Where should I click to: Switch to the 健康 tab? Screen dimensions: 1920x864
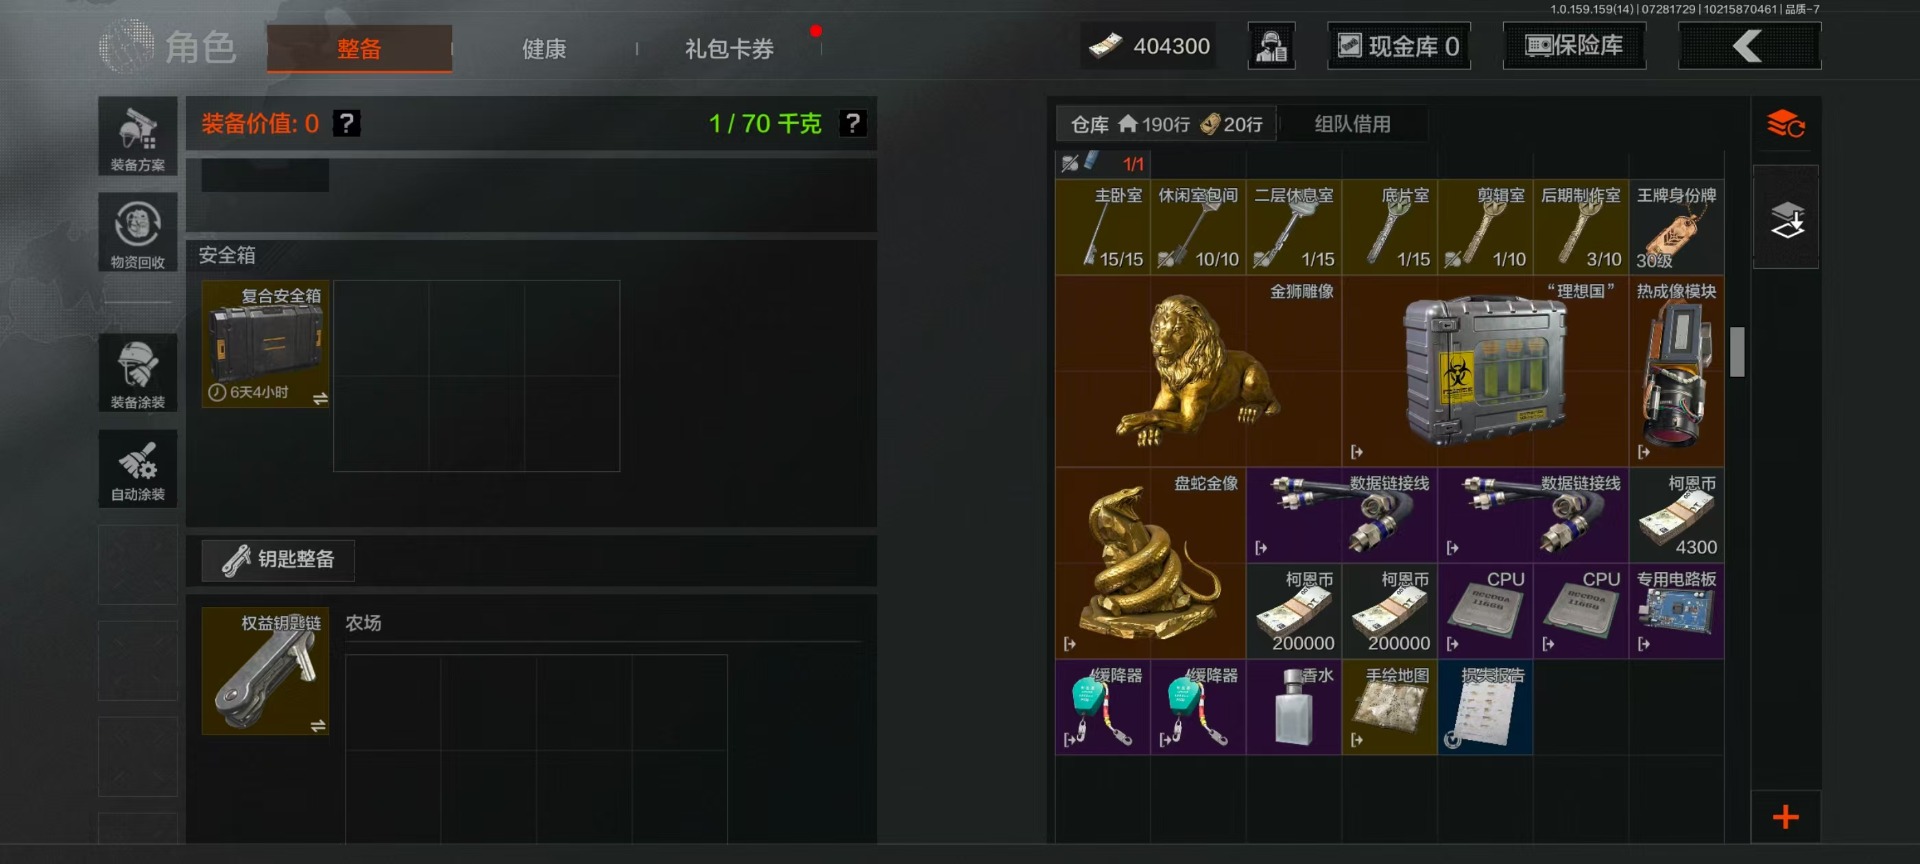pos(544,49)
